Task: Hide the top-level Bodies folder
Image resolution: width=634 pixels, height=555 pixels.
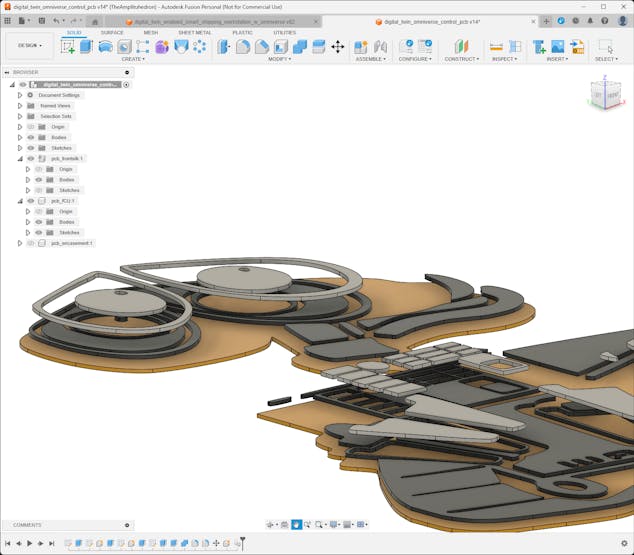Action: 31,137
